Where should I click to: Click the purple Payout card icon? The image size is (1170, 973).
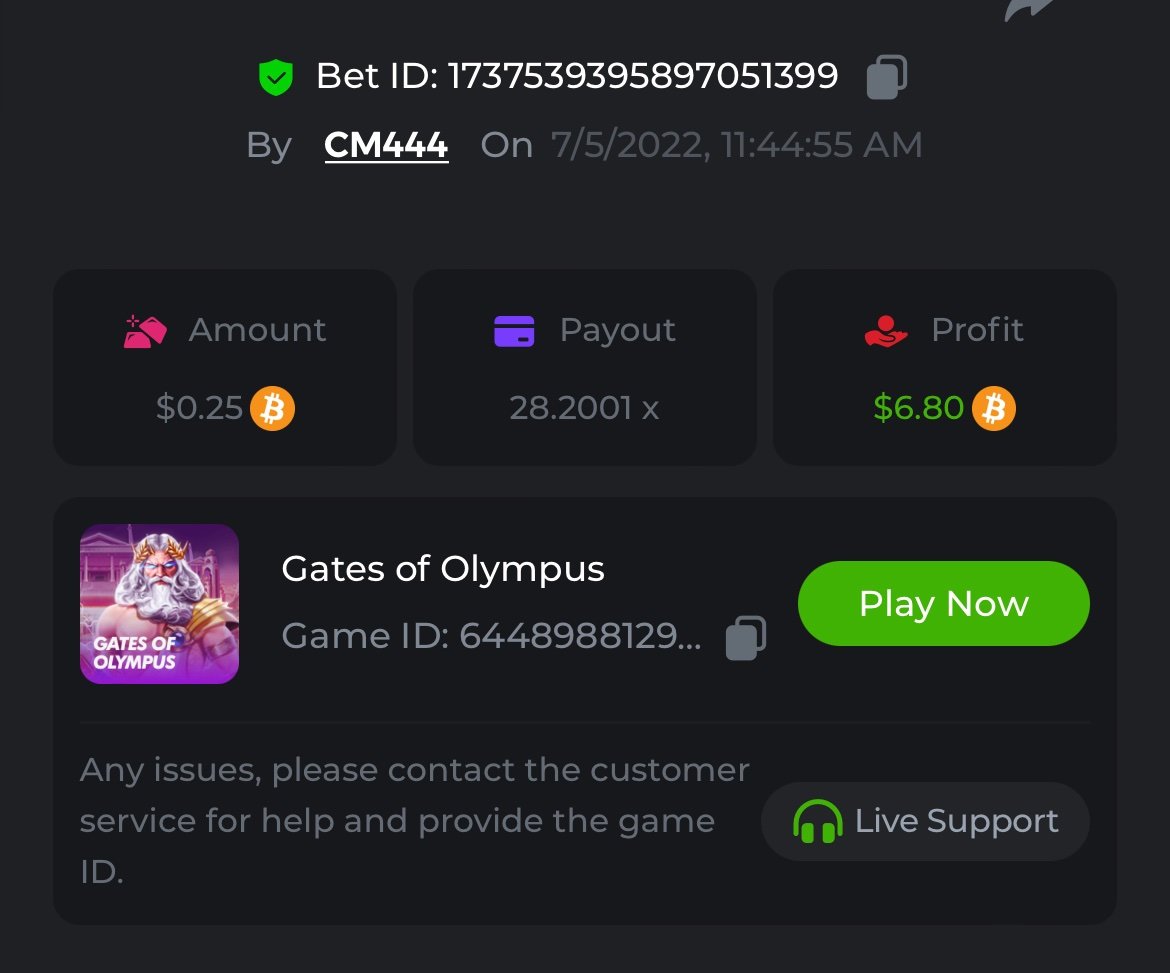[x=514, y=331]
